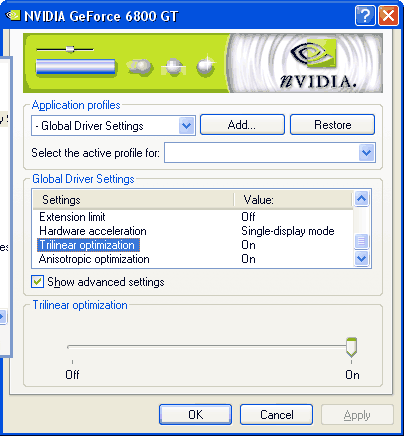This screenshot has height=436, width=404.
Task: Click the Off value for Extension limit
Action: [x=248, y=217]
